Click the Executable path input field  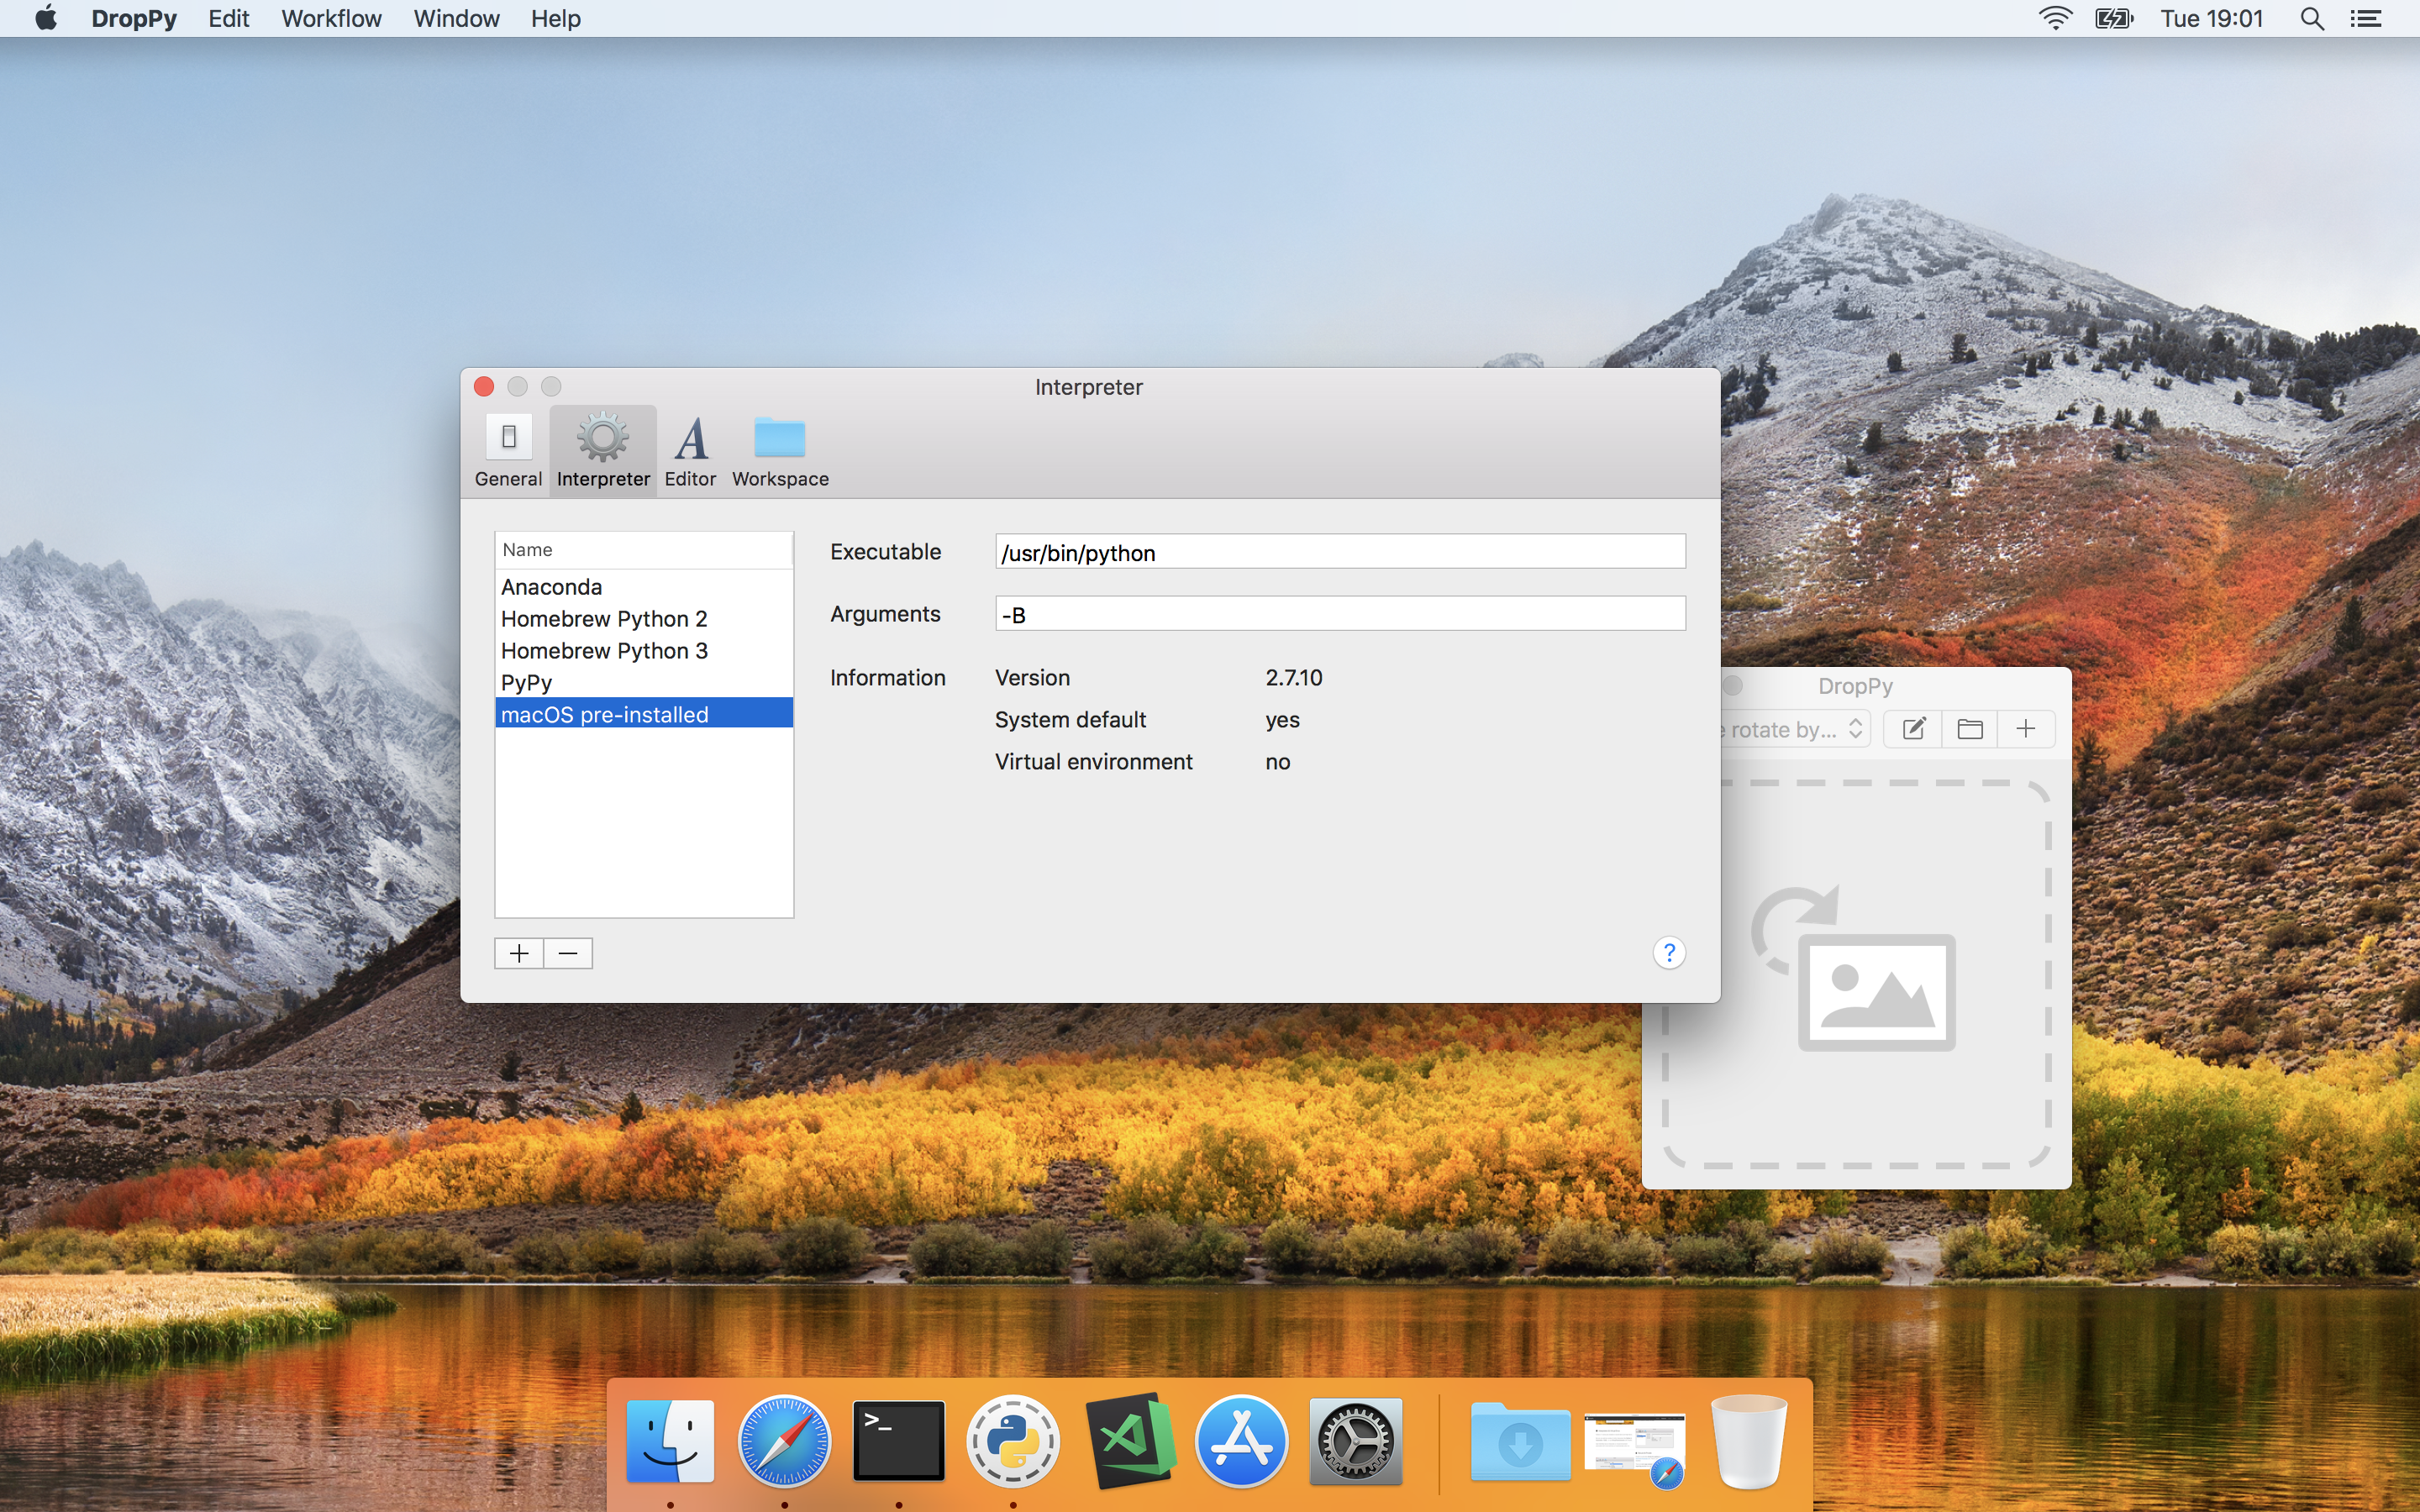coord(1339,552)
